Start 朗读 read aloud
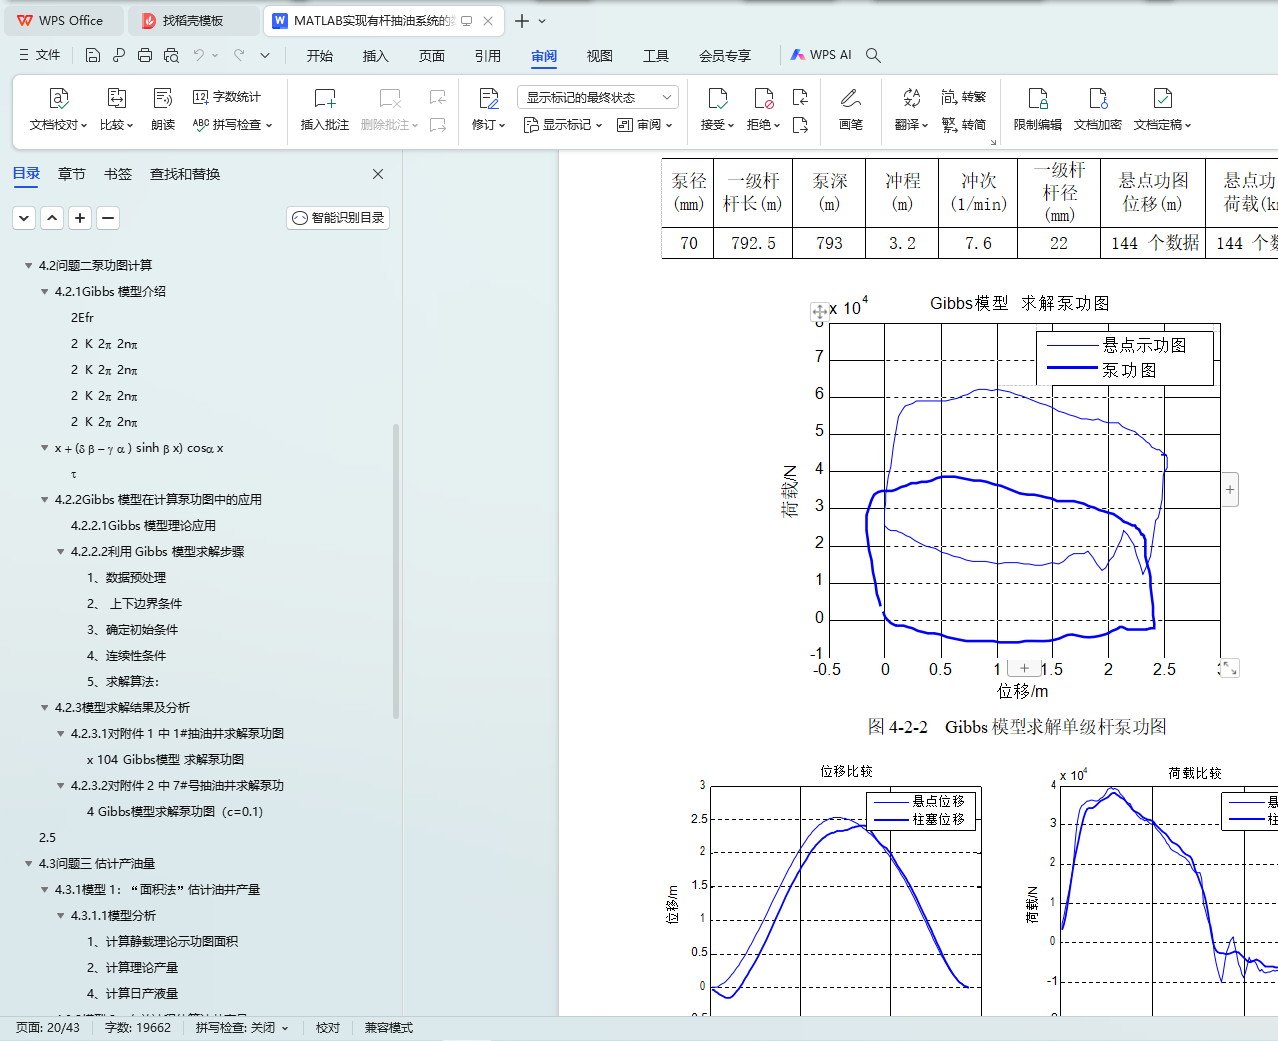The height and width of the screenshot is (1041, 1278). pyautogui.click(x=163, y=110)
